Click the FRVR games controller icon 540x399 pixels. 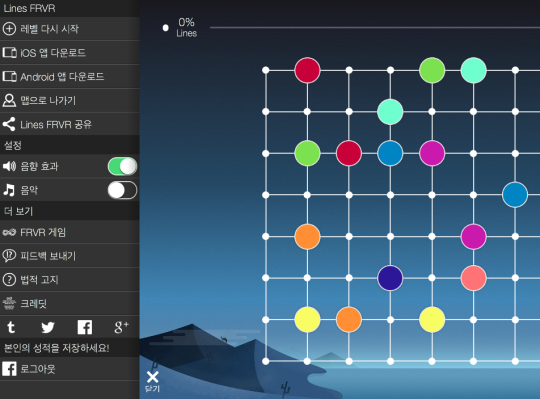point(9,232)
